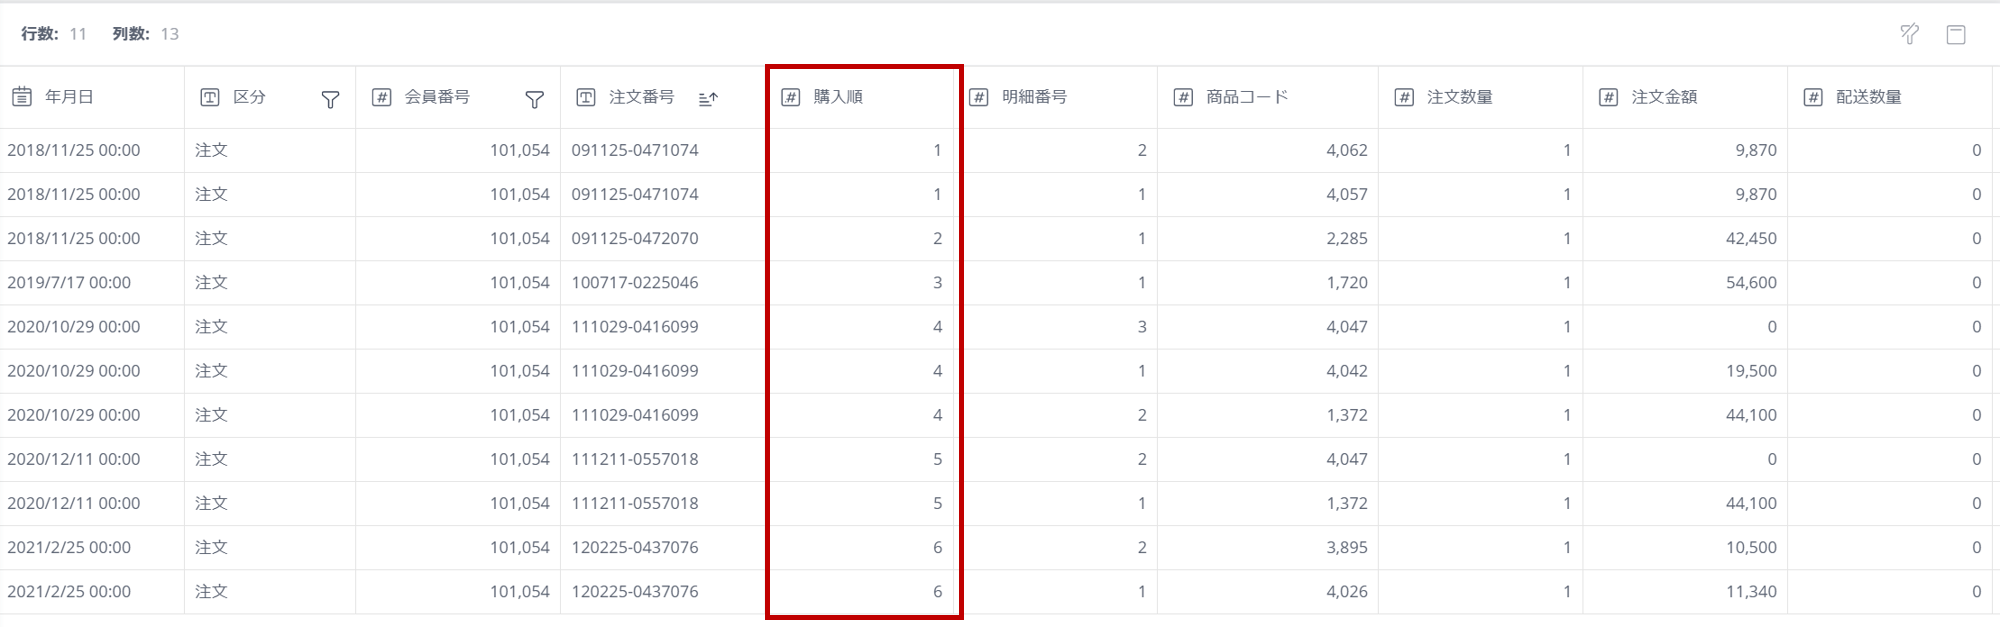This screenshot has height=627, width=2000.
Task: Click the 2019/7/17 00:00 date cell
Action: click(69, 283)
